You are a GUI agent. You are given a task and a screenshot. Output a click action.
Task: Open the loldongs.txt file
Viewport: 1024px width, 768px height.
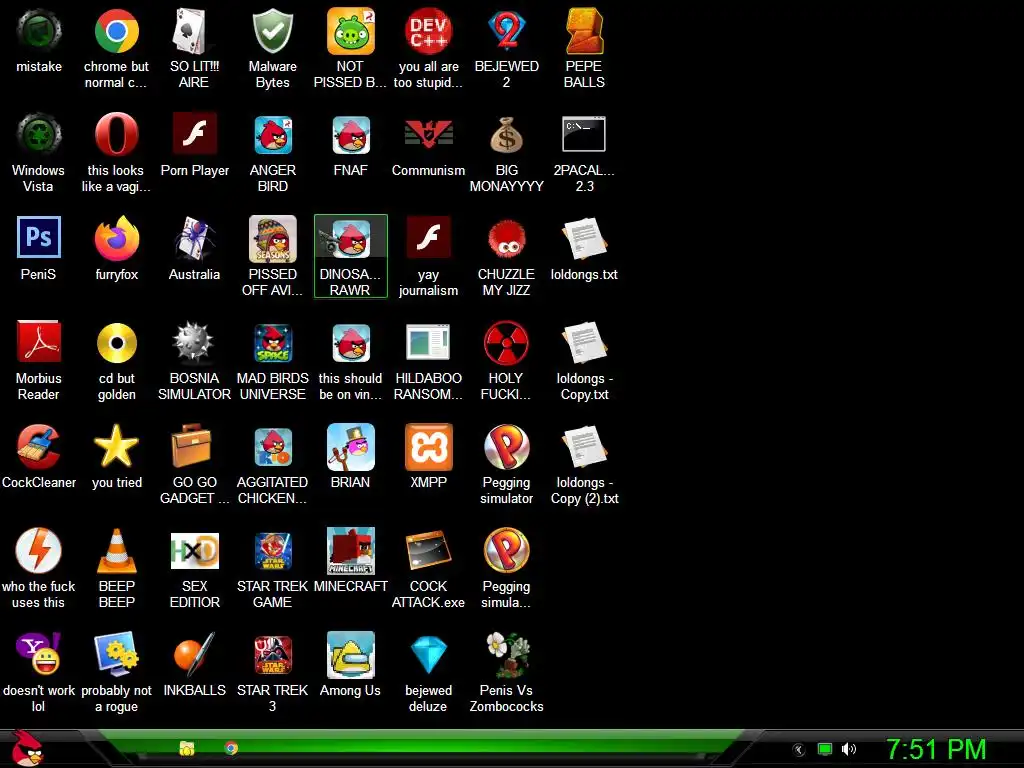pyautogui.click(x=584, y=239)
